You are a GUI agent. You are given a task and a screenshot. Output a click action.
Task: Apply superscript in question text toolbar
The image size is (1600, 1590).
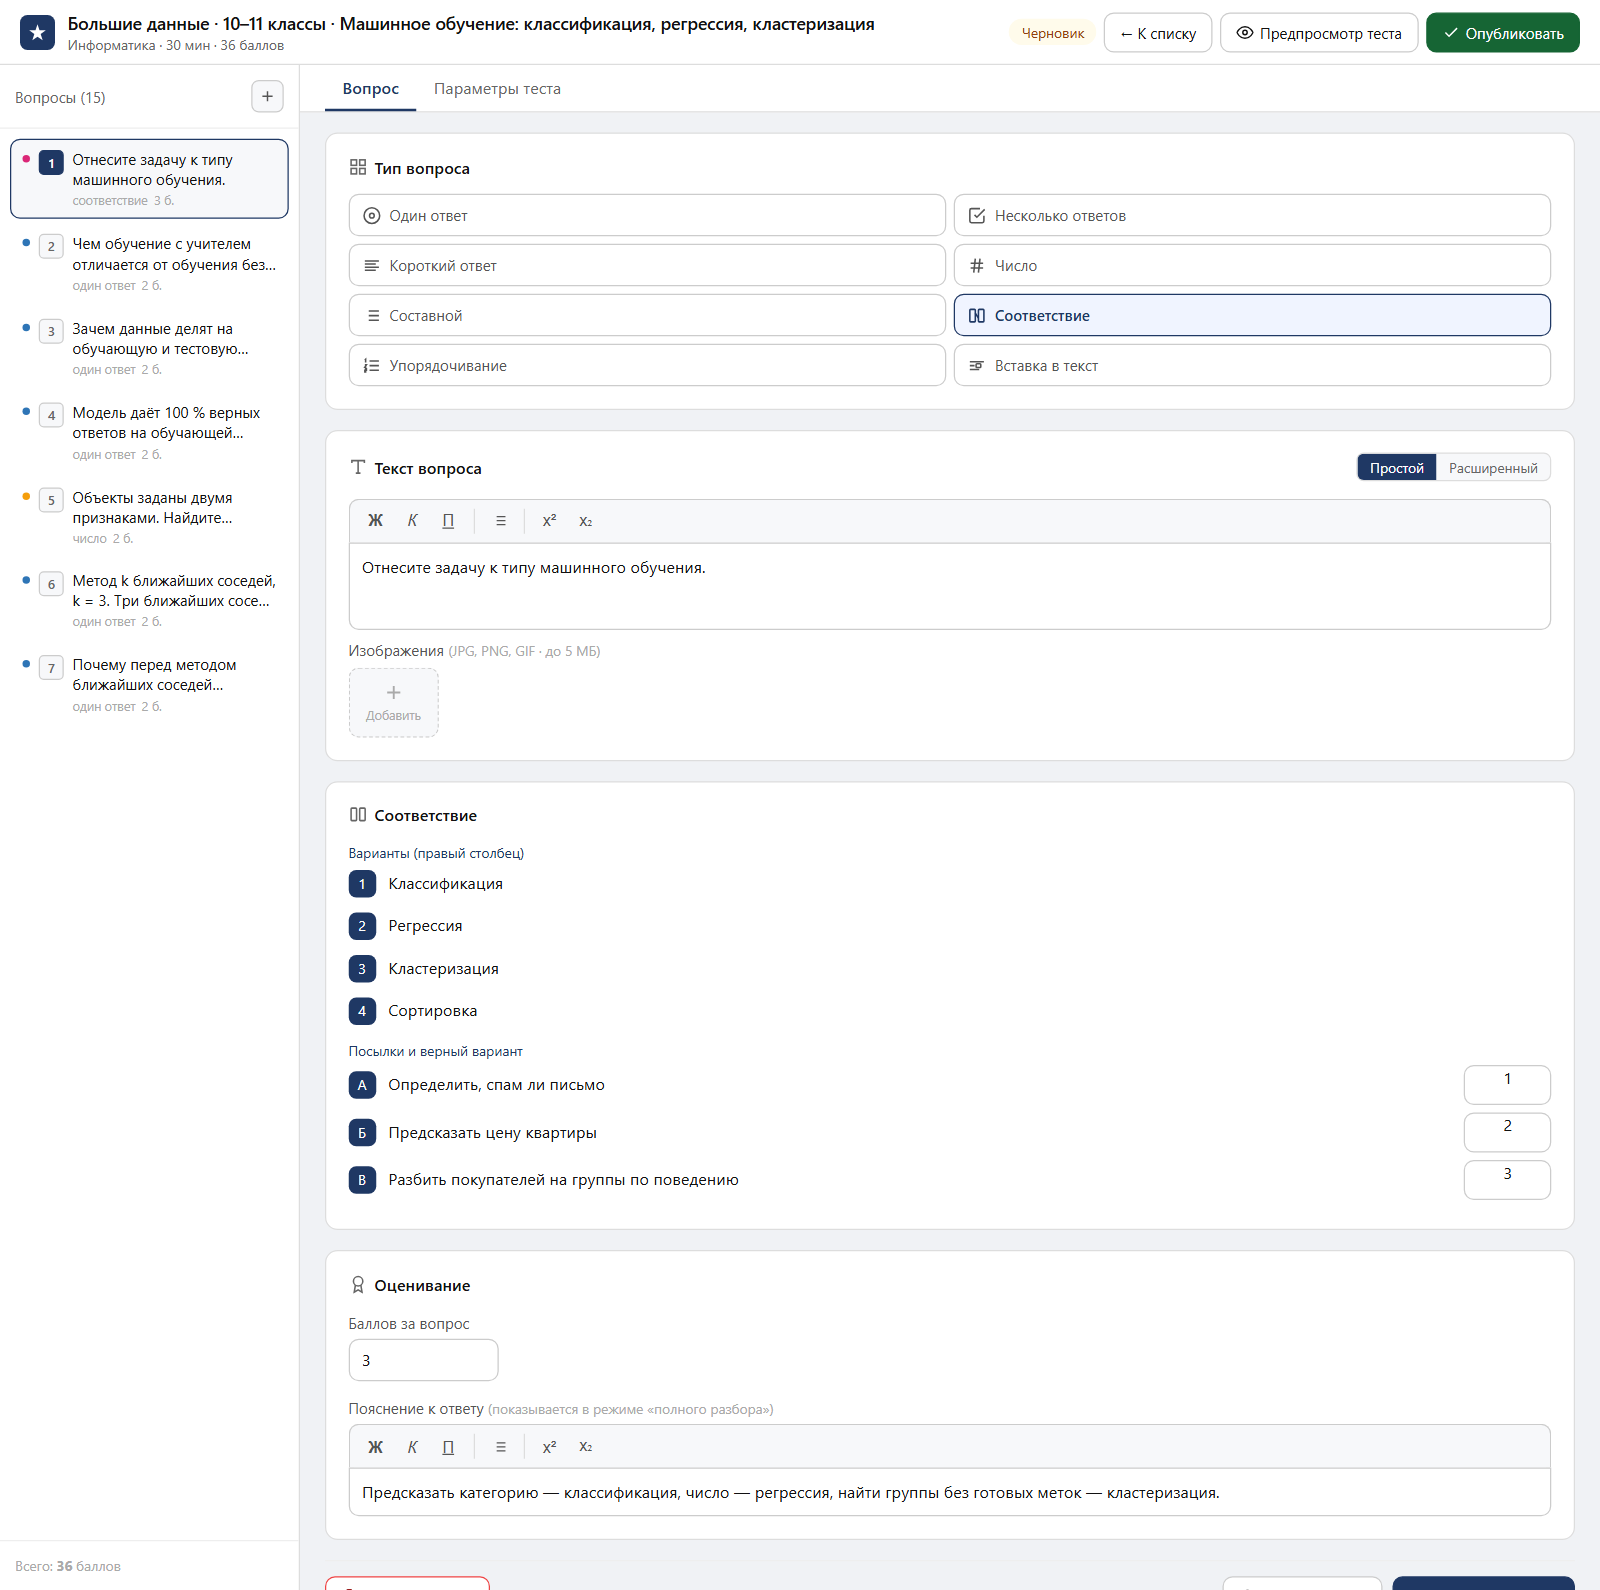tap(549, 521)
